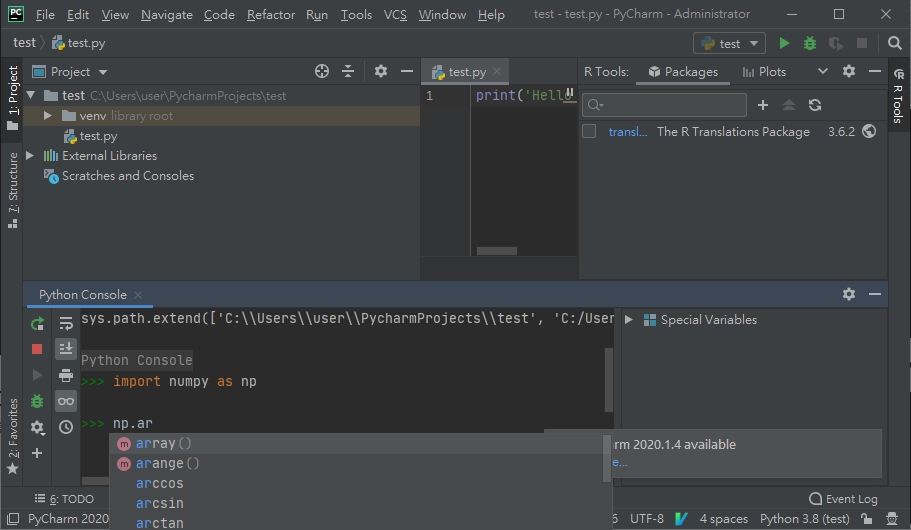Open Python Console panel settings gear
911x530 pixels.
[x=849, y=294]
